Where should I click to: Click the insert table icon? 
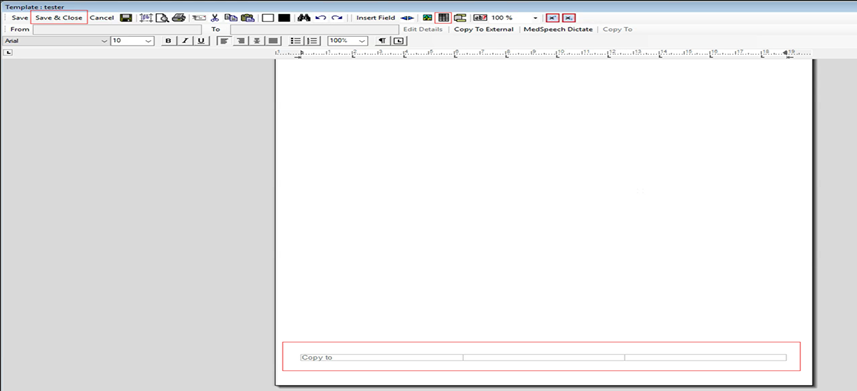[443, 18]
